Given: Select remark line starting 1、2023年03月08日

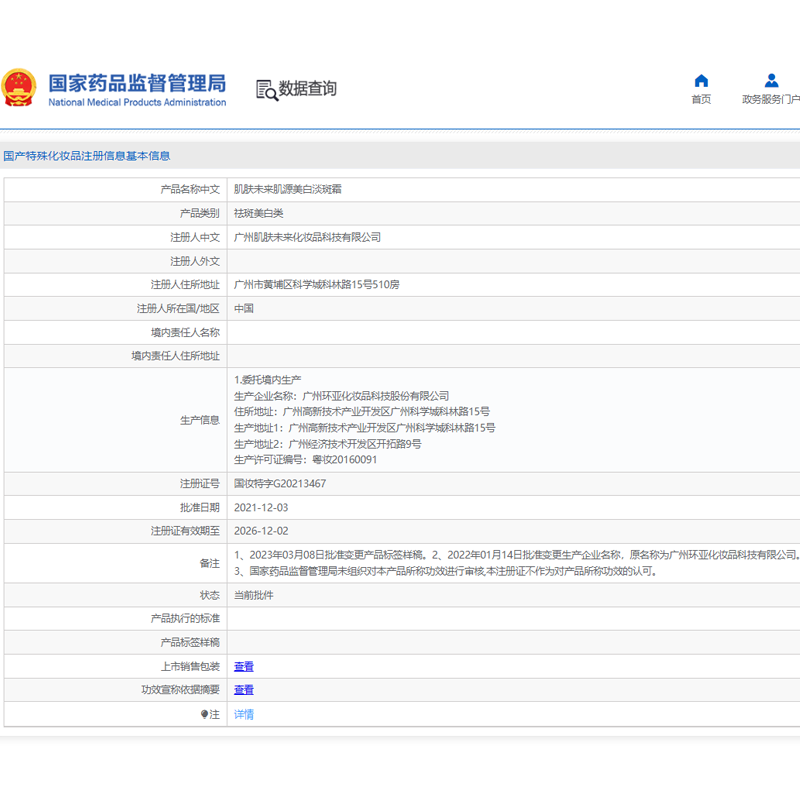Looking at the screenshot, I should point(517,555).
